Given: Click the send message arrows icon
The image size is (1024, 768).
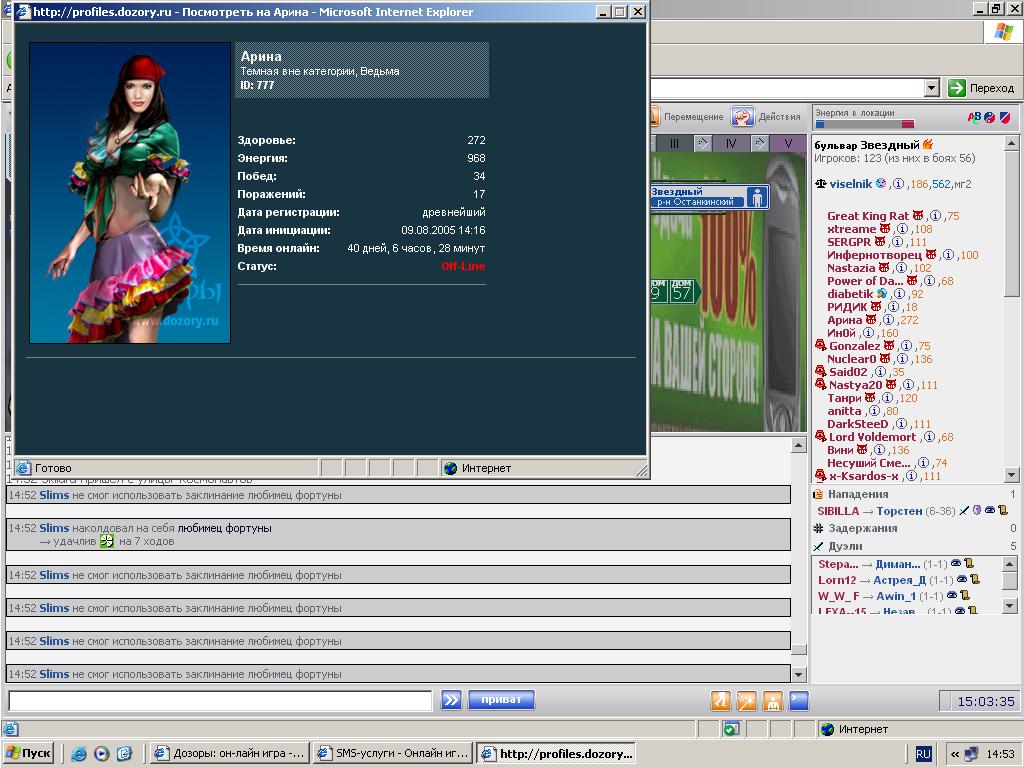Looking at the screenshot, I should coord(451,700).
